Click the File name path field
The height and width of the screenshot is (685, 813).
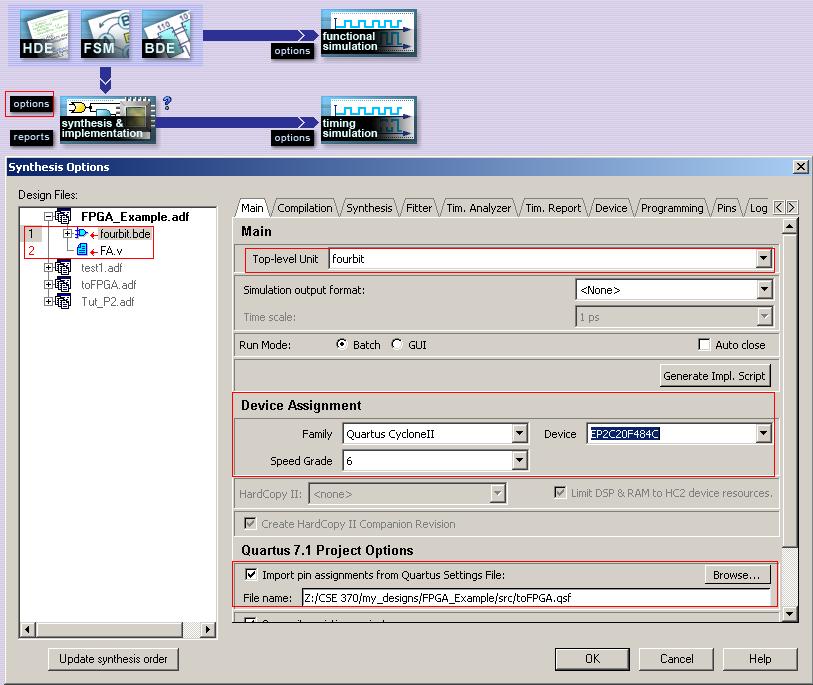[536, 597]
